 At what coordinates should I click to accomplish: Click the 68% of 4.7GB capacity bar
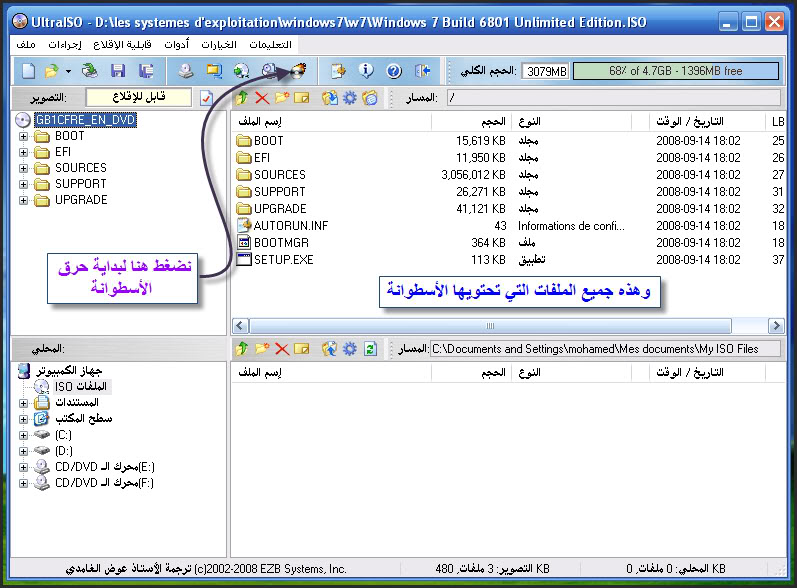coord(676,71)
